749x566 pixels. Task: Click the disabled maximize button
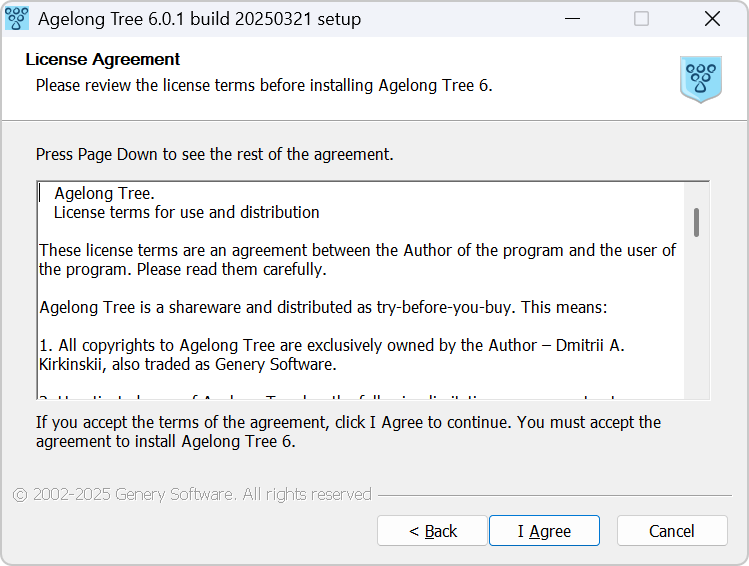click(x=641, y=19)
